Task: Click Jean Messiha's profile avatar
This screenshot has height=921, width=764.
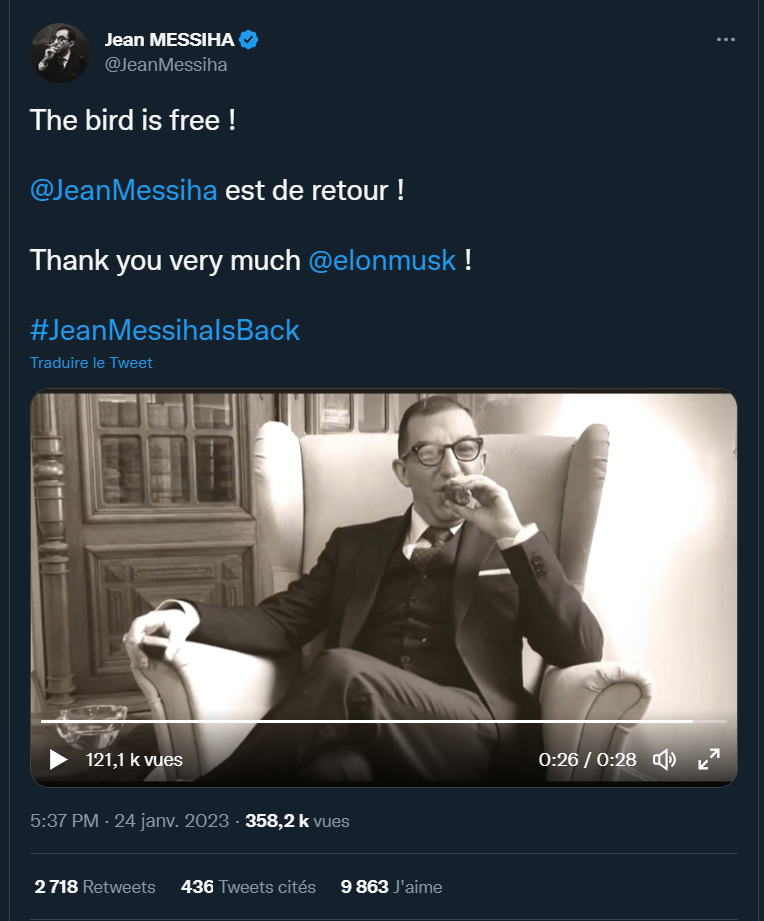Action: coord(61,52)
